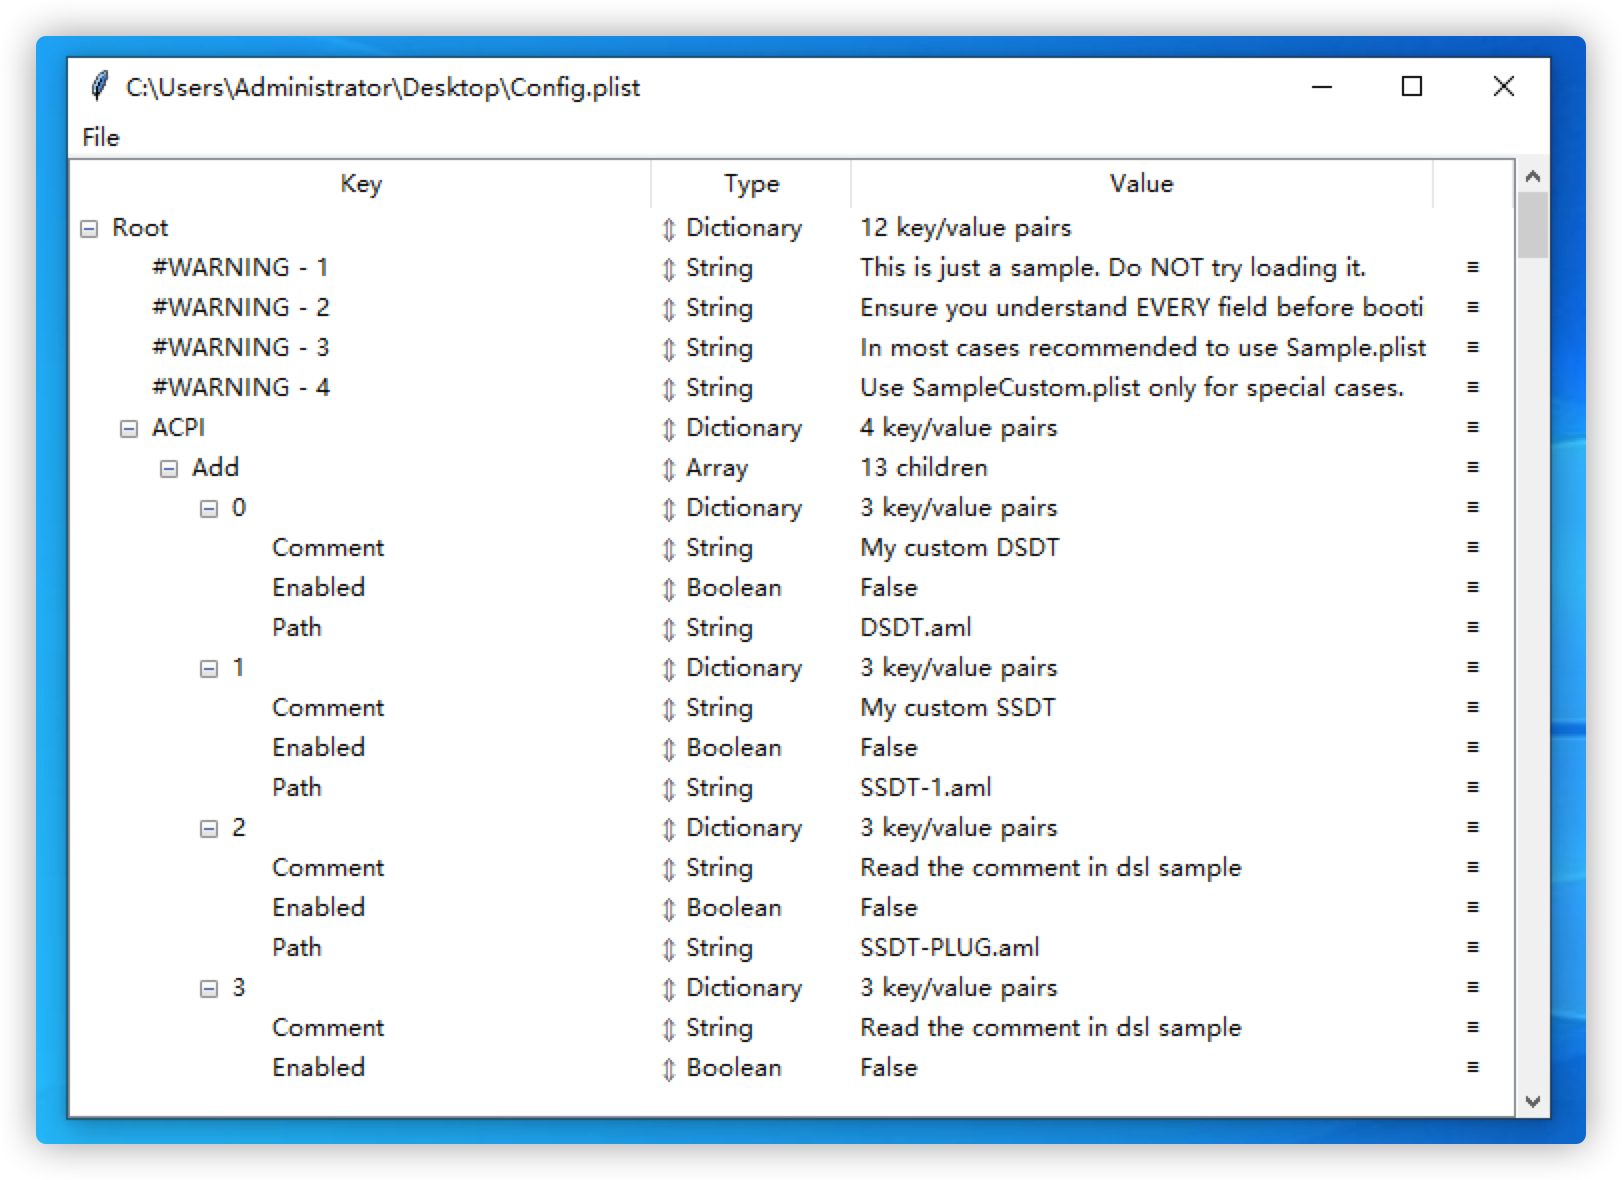Collapse item 1 under Add
The height and width of the screenshot is (1180, 1622).
tap(209, 669)
